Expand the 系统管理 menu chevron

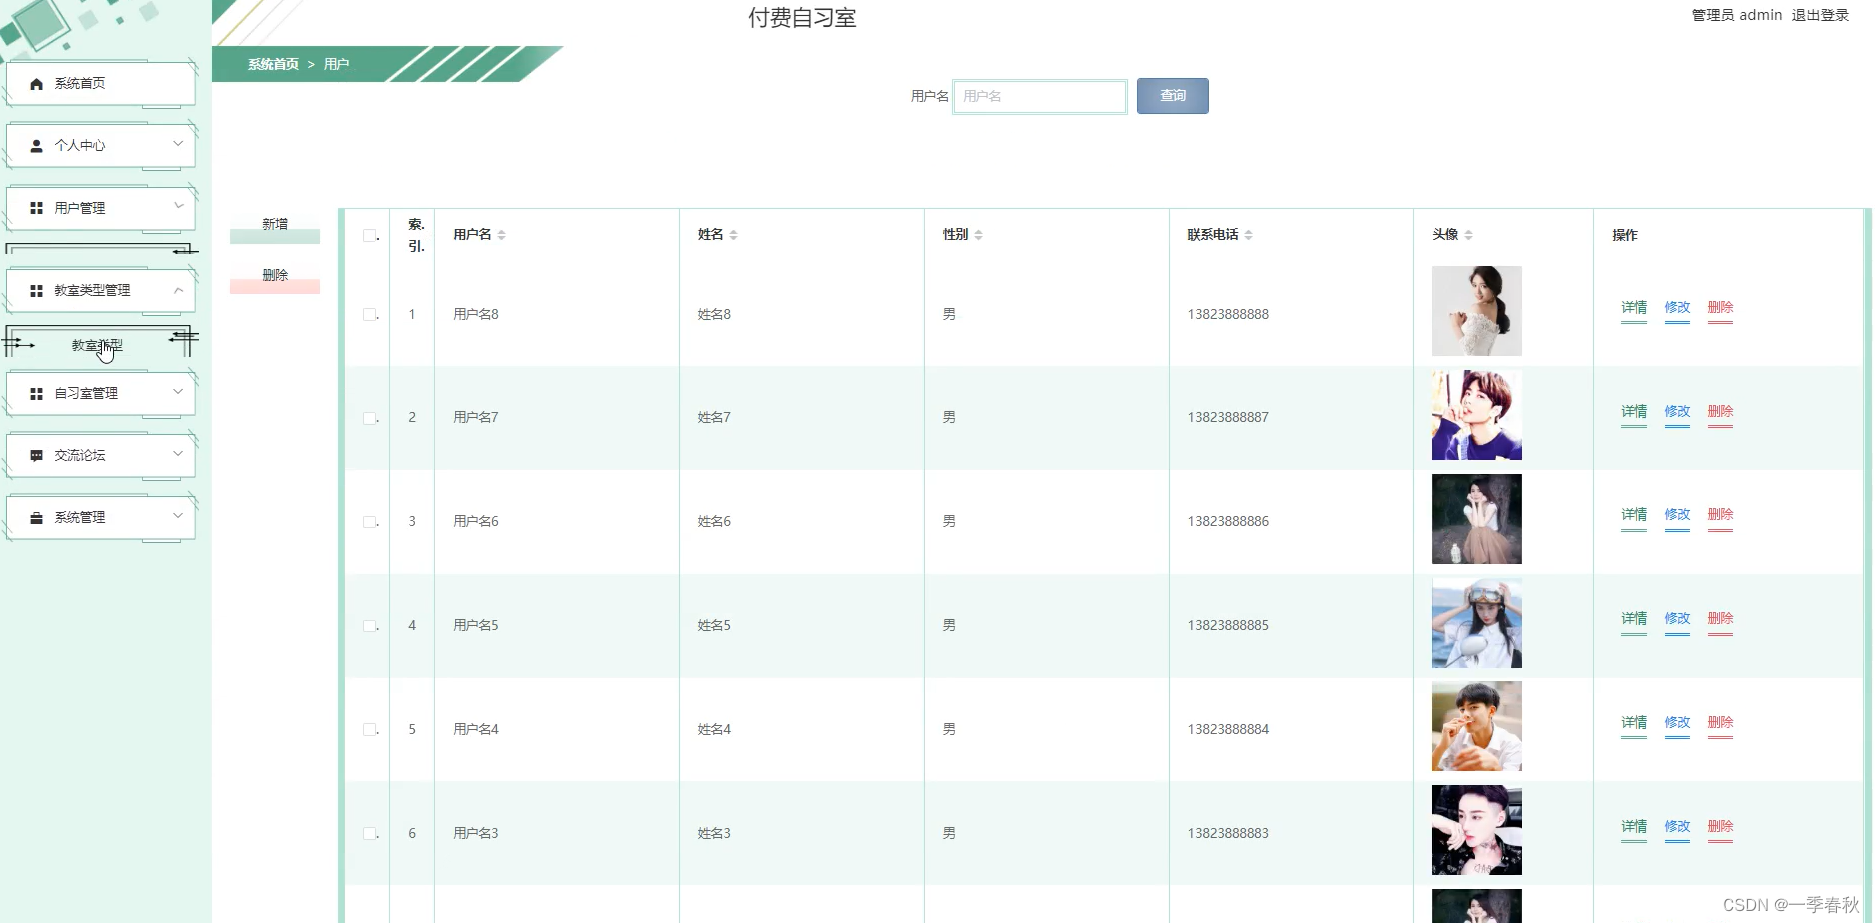178,517
